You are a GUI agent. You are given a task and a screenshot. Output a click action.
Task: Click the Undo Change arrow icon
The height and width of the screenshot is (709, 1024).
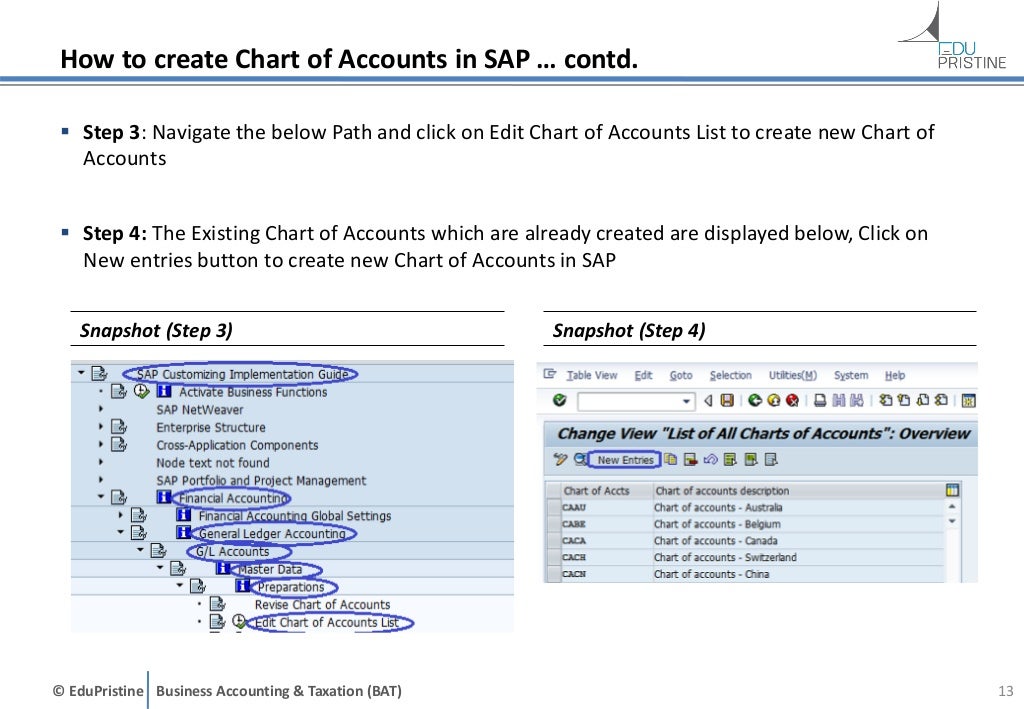tap(710, 460)
